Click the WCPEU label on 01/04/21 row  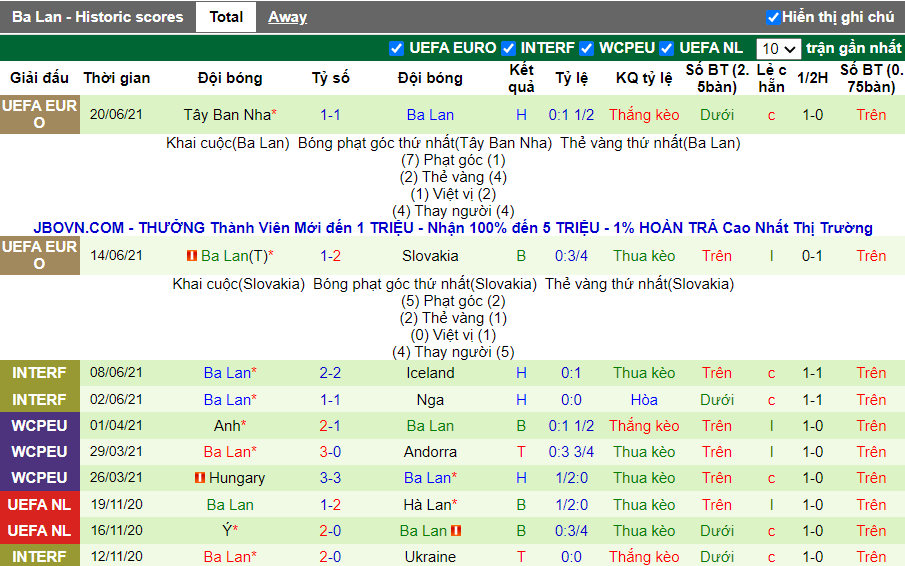point(39,426)
